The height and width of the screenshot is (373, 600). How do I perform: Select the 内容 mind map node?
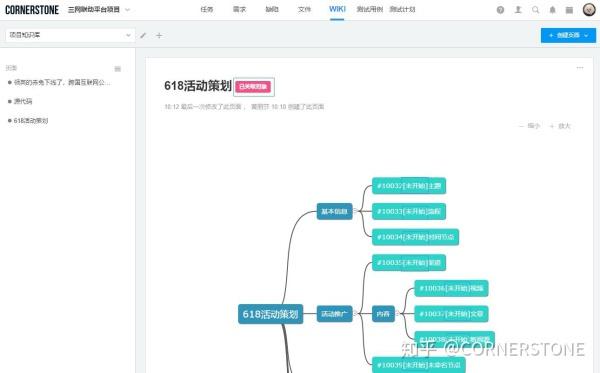coord(383,314)
